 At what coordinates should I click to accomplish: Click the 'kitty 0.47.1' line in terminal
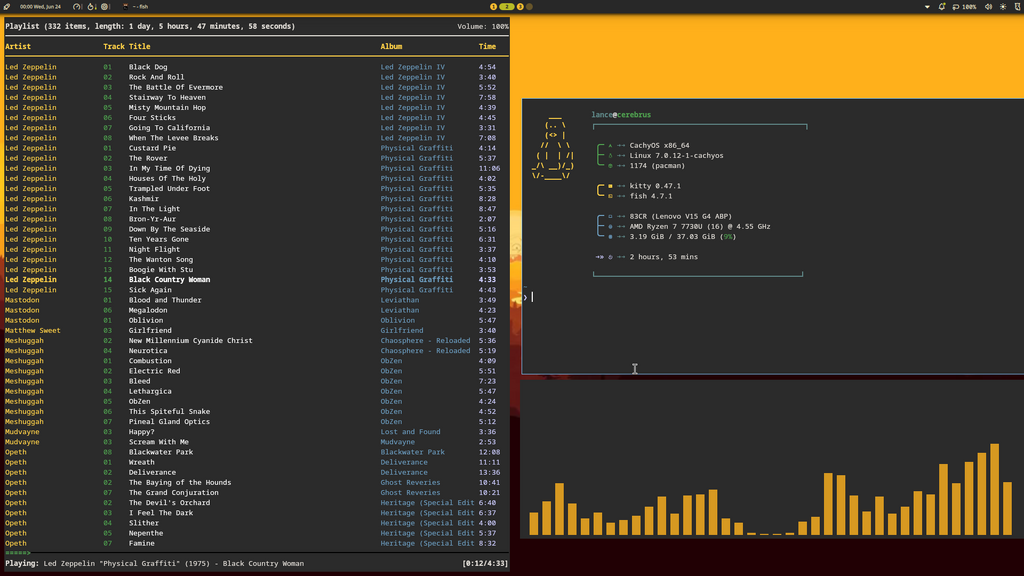(x=655, y=186)
